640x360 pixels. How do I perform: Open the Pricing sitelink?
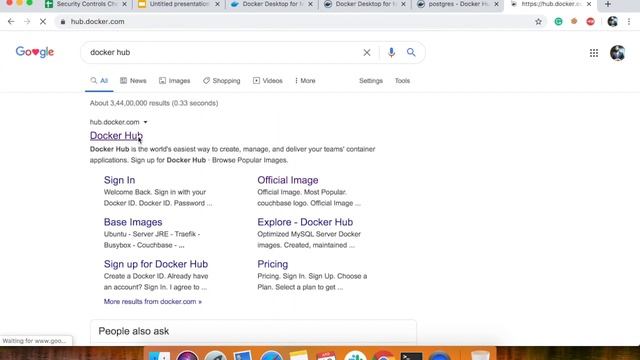click(273, 264)
